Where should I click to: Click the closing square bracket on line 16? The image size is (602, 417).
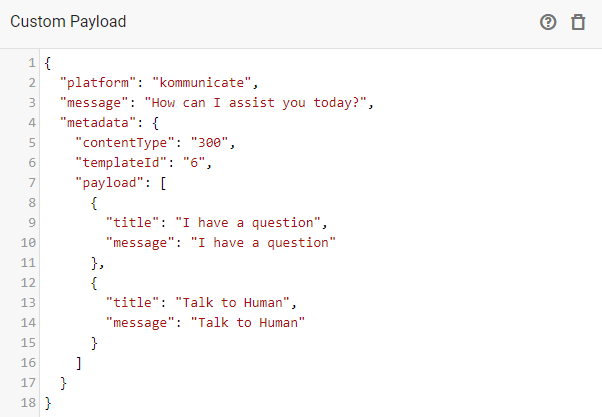point(79,363)
